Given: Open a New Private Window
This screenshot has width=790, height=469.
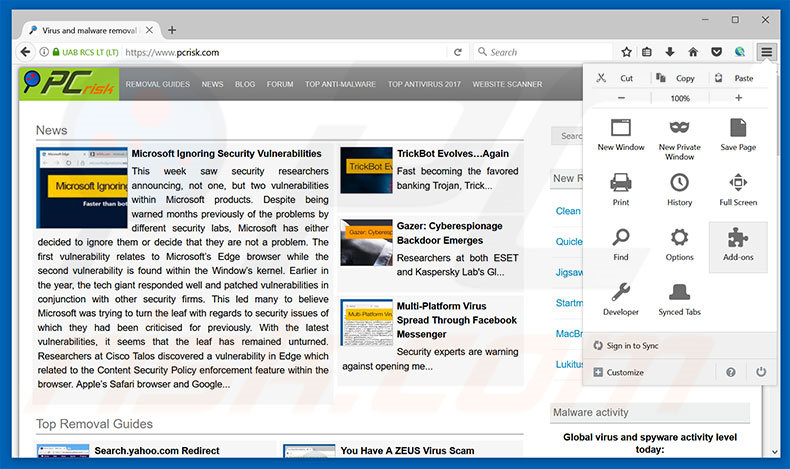Looking at the screenshot, I should click(x=679, y=140).
